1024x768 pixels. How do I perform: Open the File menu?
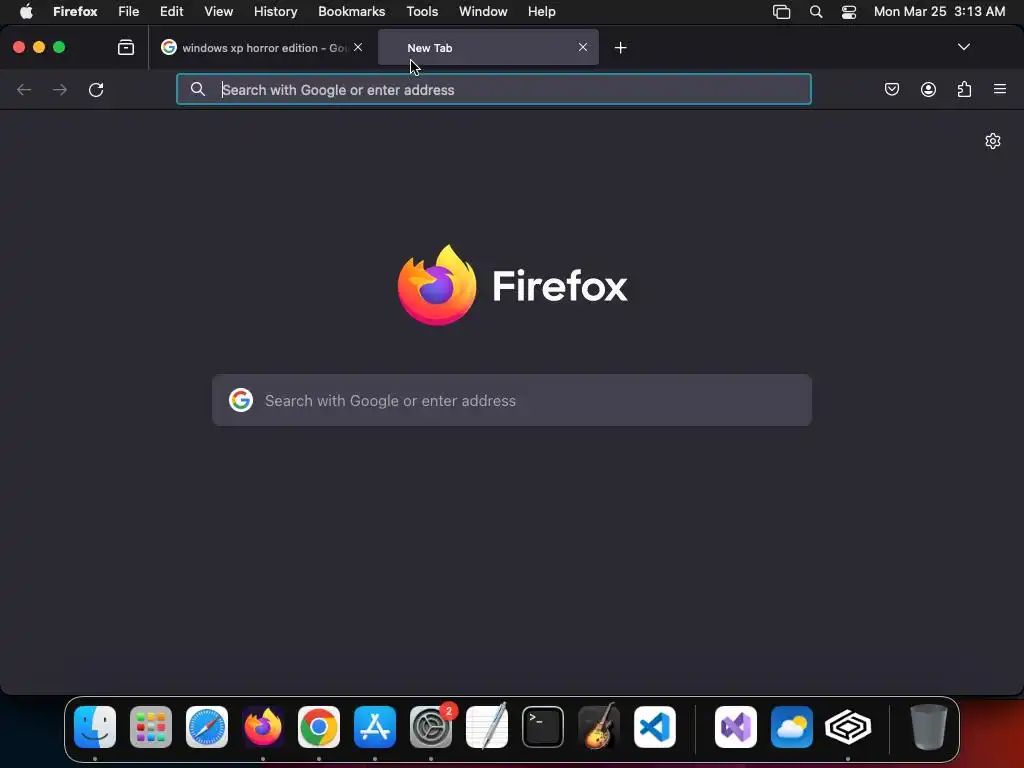coord(129,11)
